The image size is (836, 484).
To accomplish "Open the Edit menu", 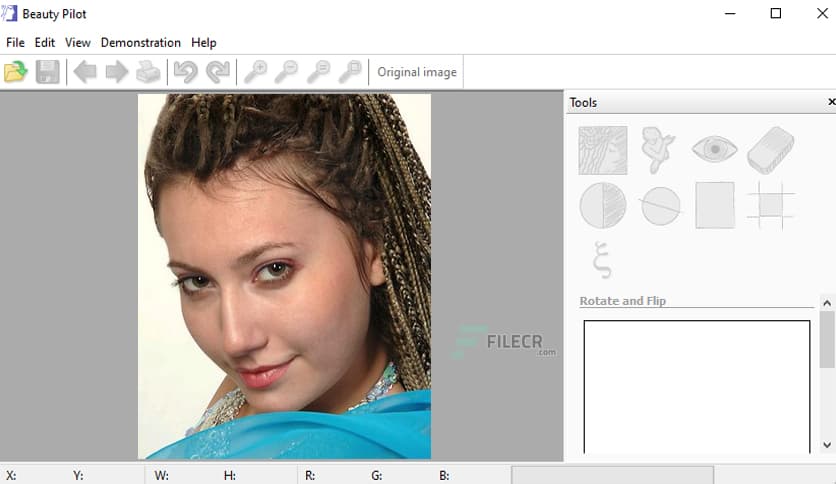I will pyautogui.click(x=45, y=43).
